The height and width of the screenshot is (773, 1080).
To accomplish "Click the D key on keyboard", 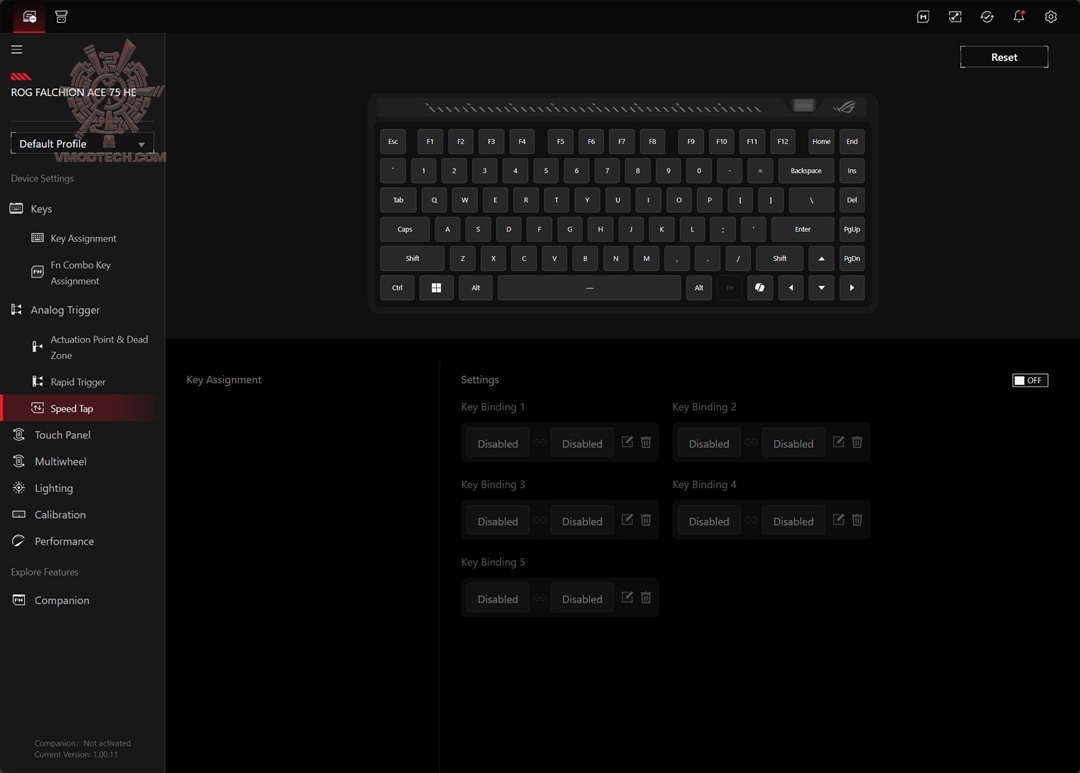I will coord(508,229).
